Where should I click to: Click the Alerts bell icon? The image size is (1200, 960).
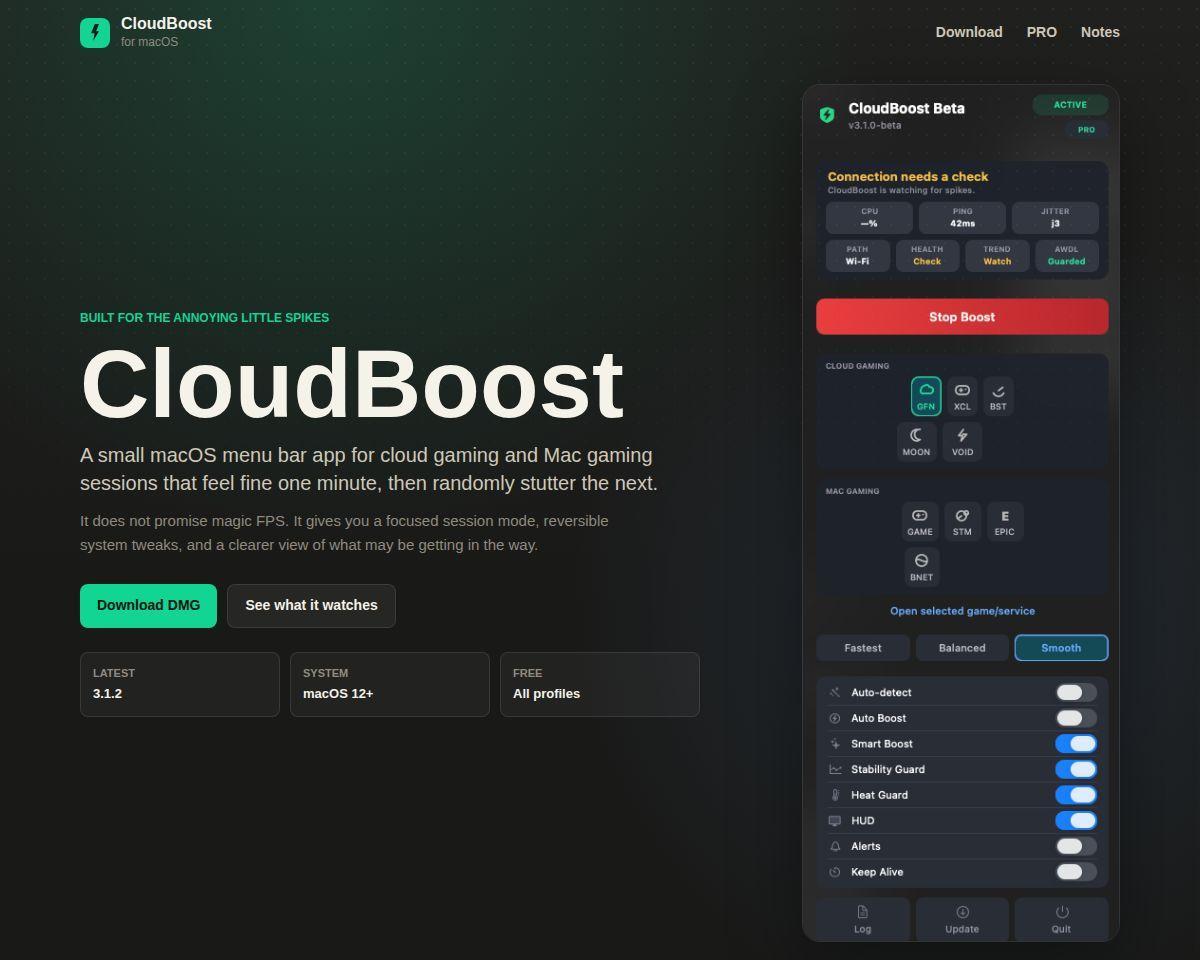click(835, 846)
